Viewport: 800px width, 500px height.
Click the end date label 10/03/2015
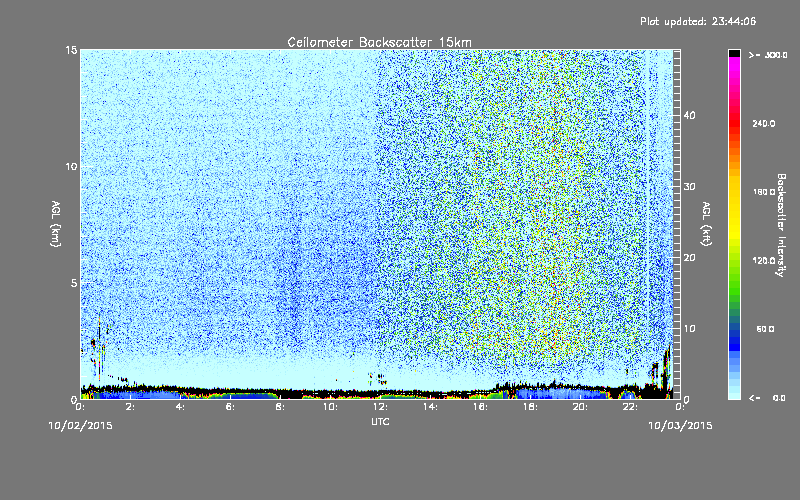pyautogui.click(x=680, y=426)
